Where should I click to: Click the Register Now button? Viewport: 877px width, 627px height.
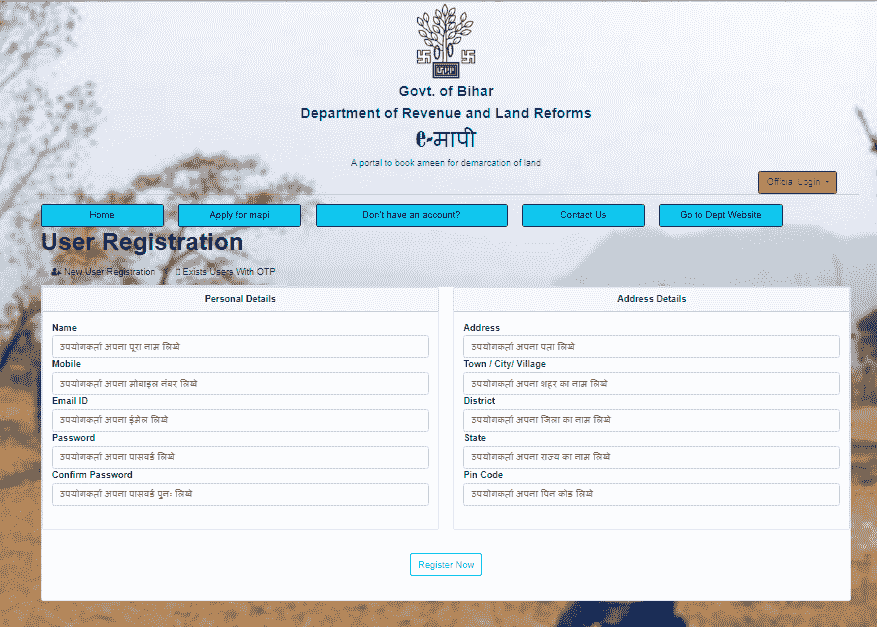pyautogui.click(x=446, y=564)
